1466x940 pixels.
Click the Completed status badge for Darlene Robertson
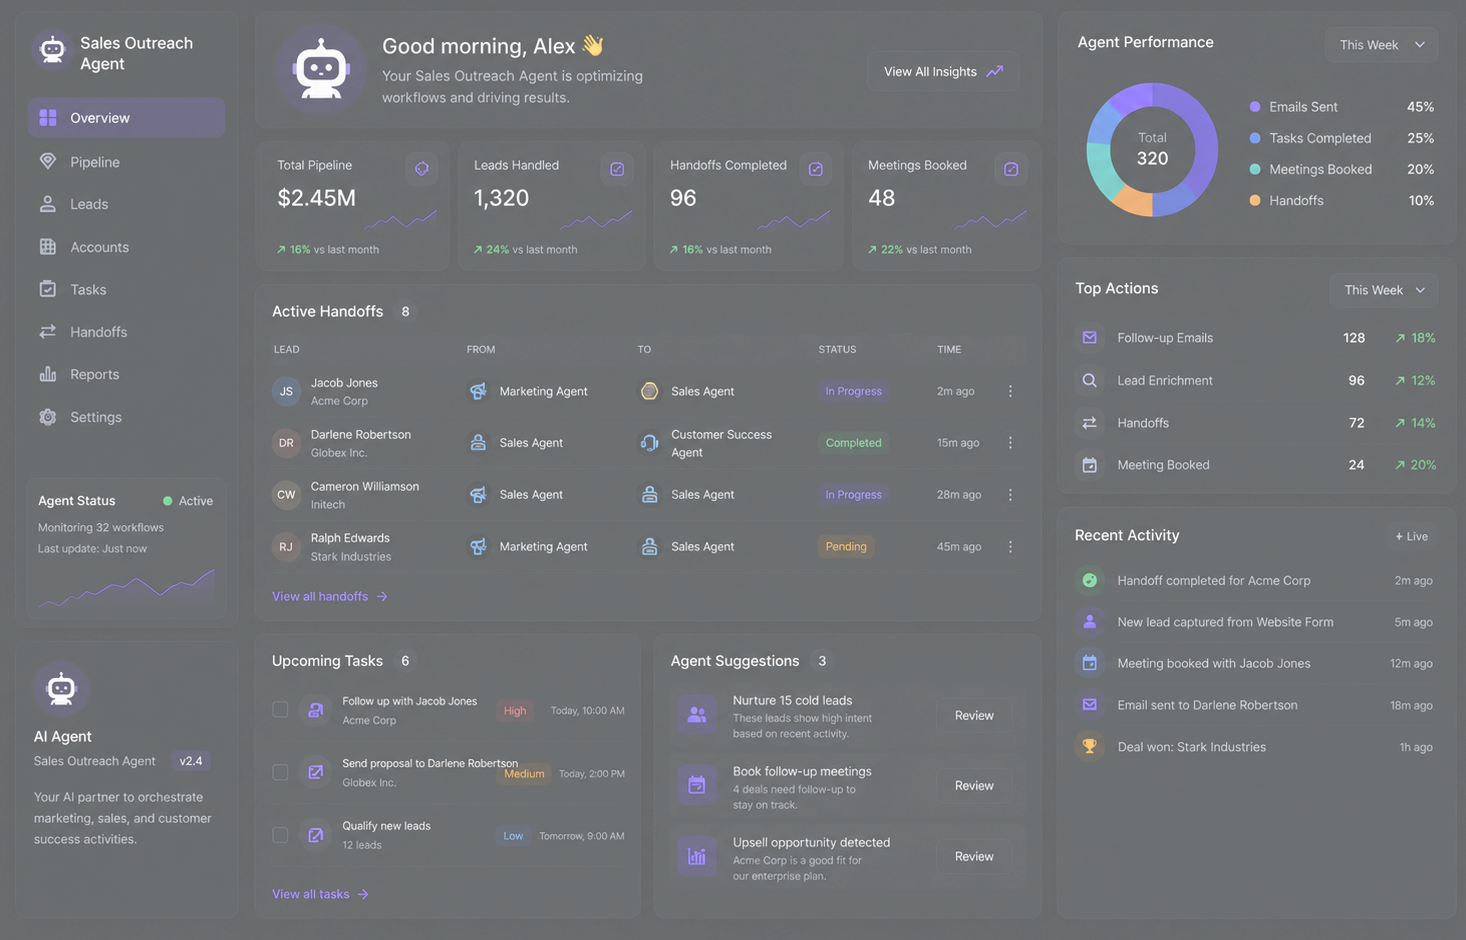(853, 443)
